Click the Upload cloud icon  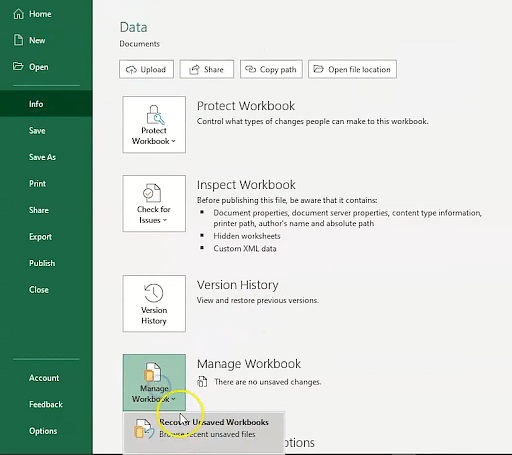point(131,69)
